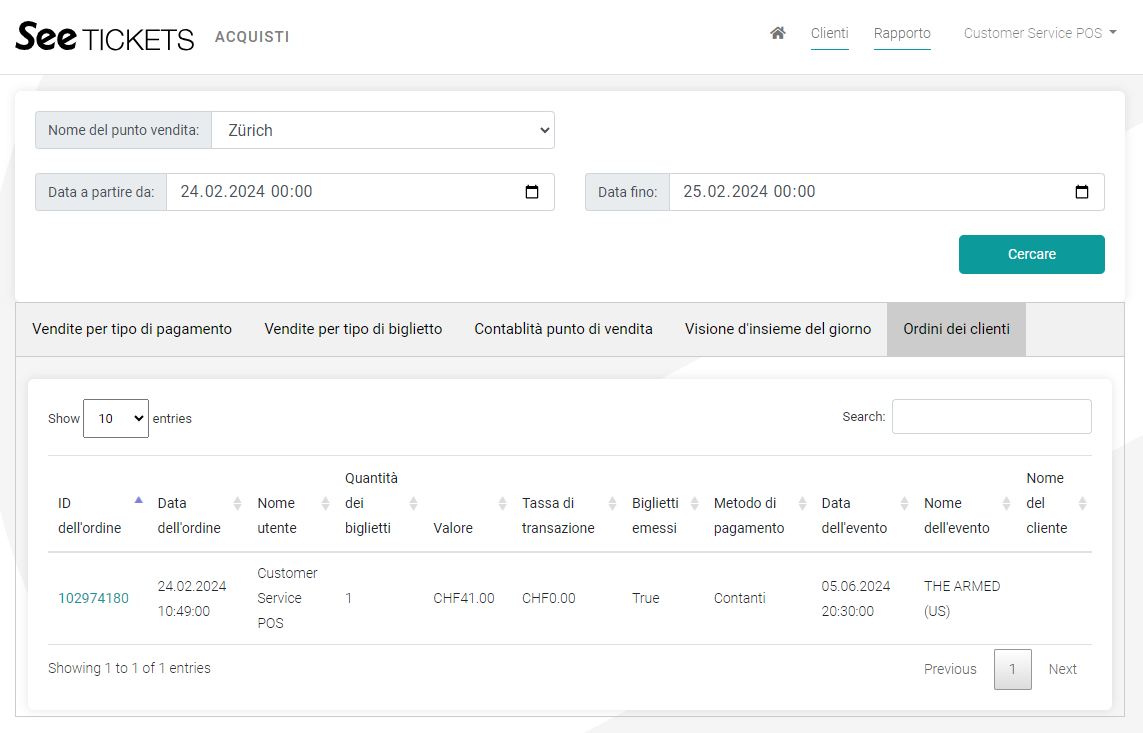Image resolution: width=1143 pixels, height=733 pixels.
Task: Go to Next page of results
Action: pyautogui.click(x=1062, y=669)
